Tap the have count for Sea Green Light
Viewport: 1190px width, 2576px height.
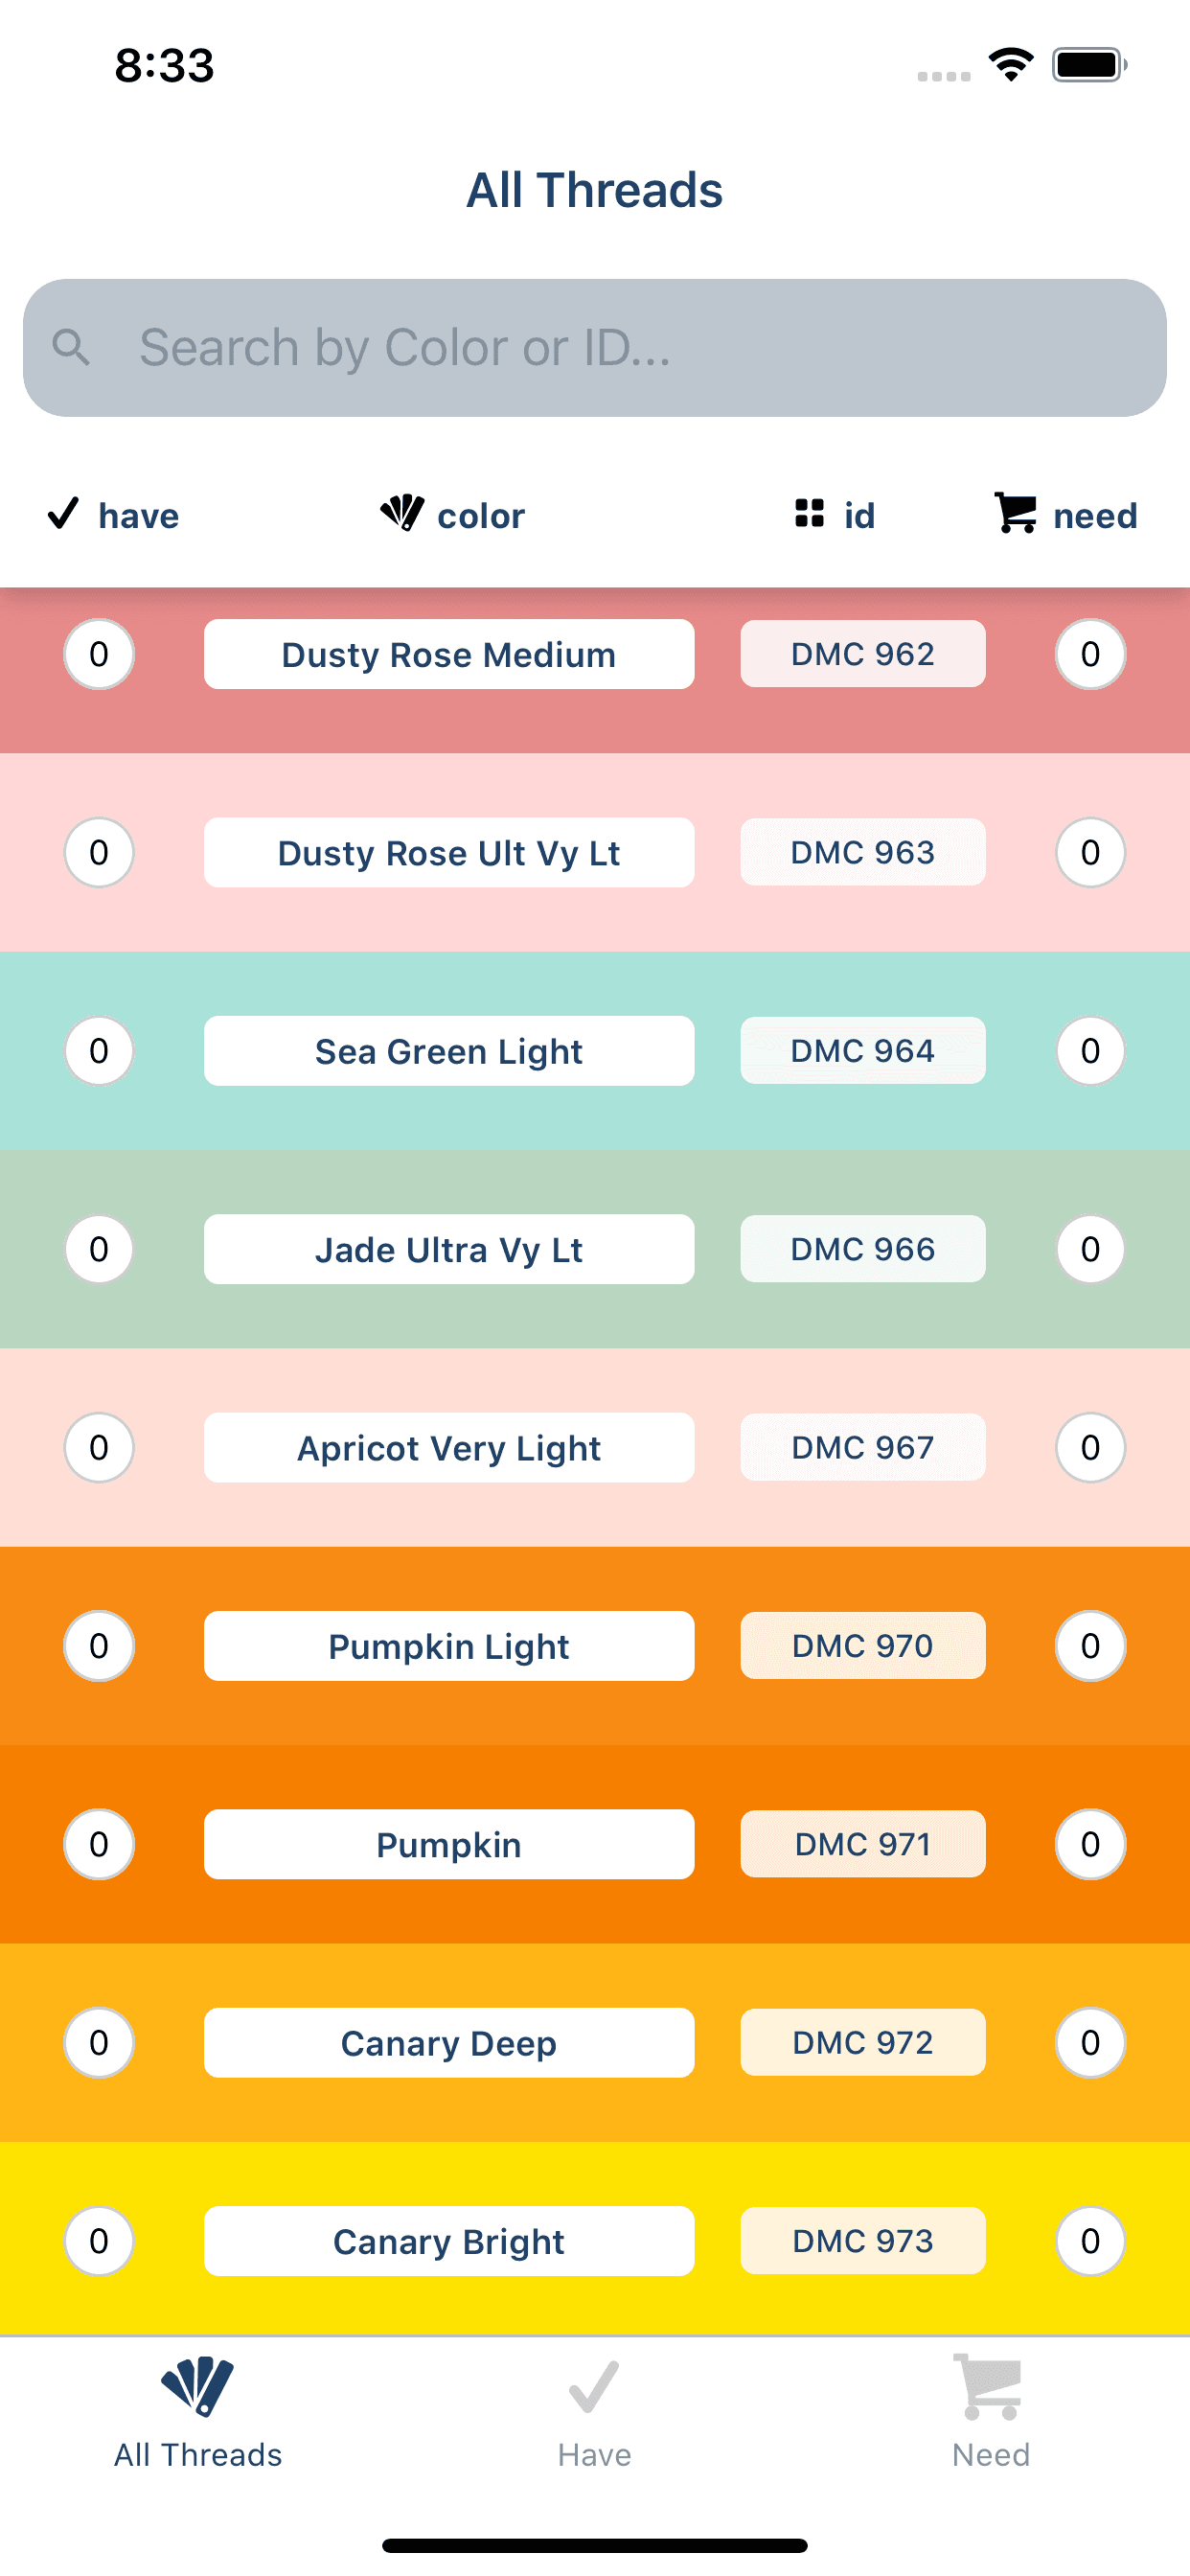(99, 1051)
